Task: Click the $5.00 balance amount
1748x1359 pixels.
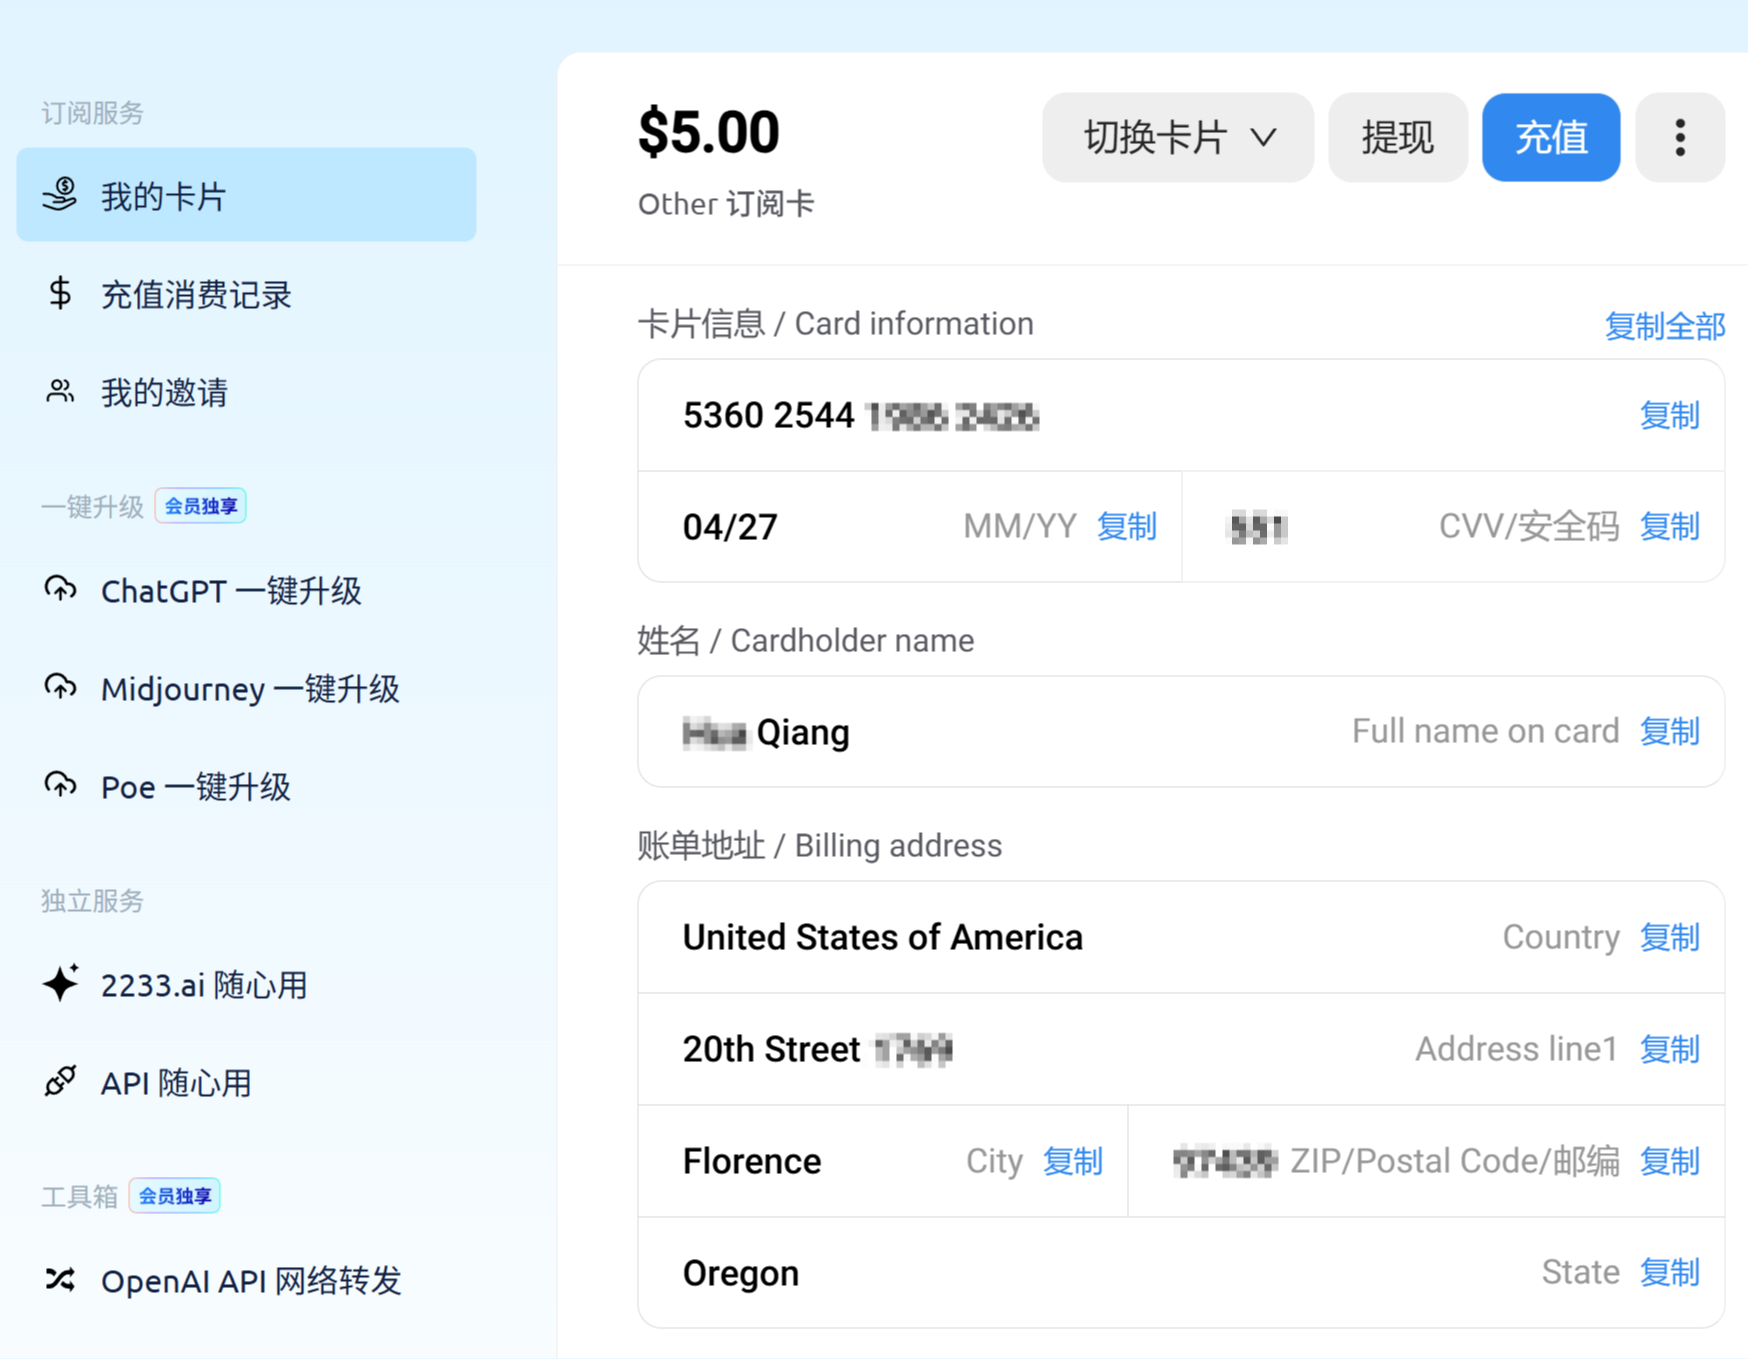Action: pyautogui.click(x=709, y=132)
